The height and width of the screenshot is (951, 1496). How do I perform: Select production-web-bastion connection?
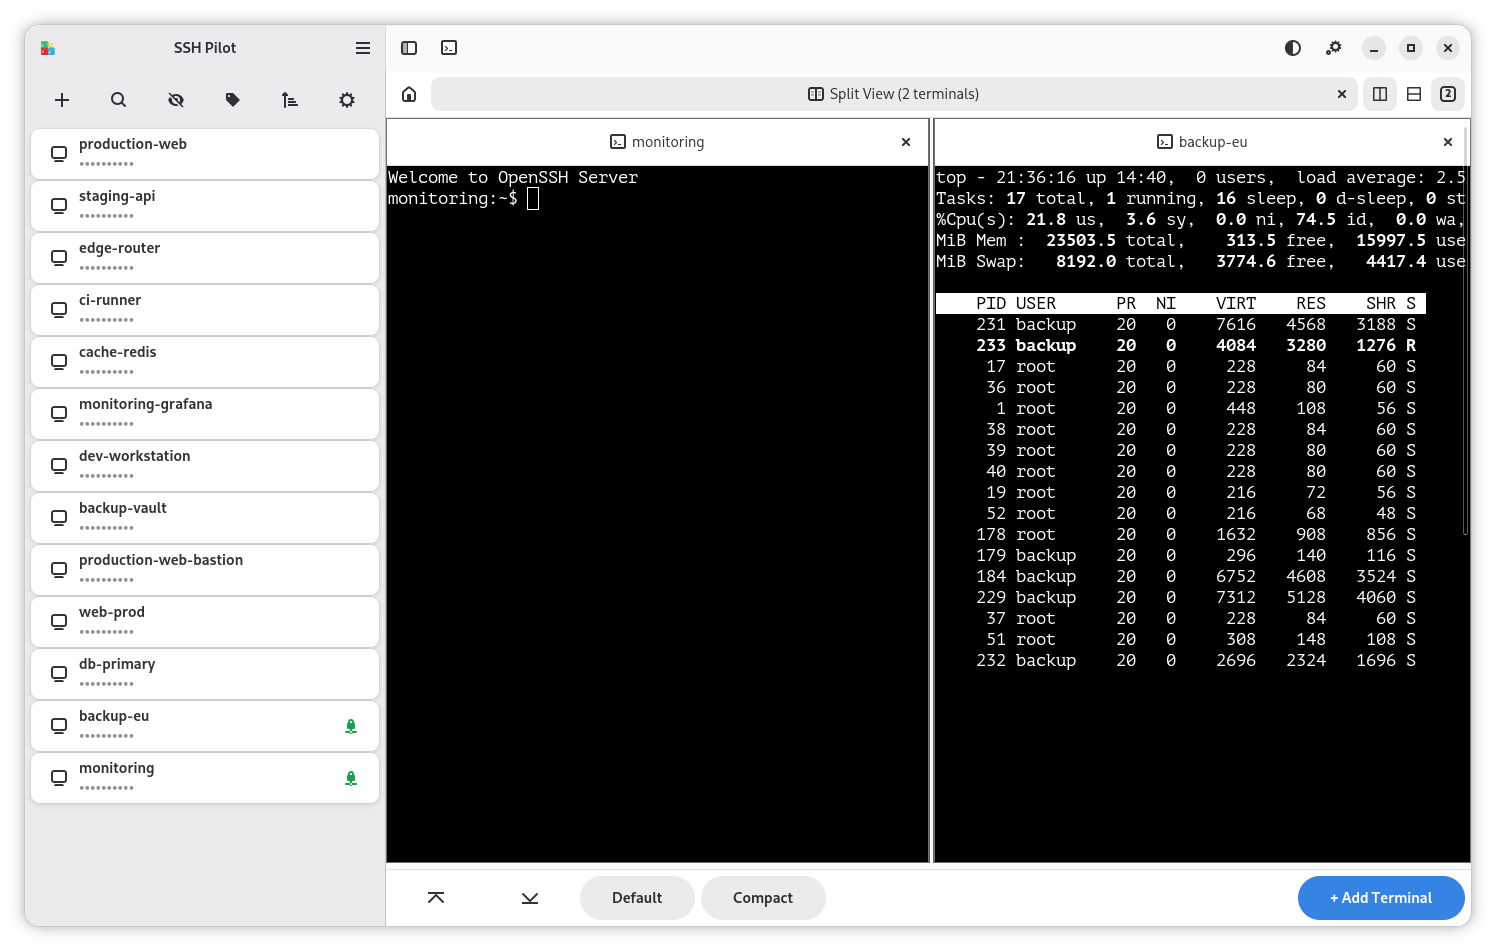pos(205,570)
